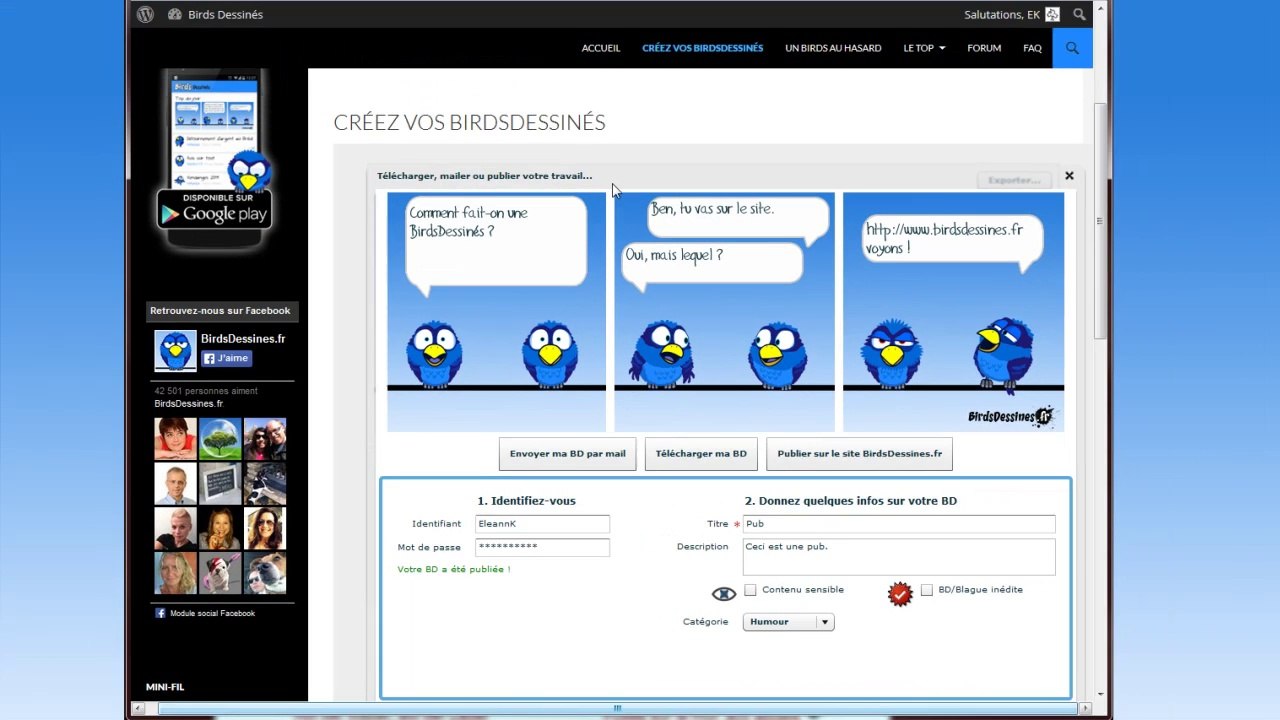This screenshot has width=1280, height=720.
Task: Expand the LE TOP menu
Action: click(924, 48)
